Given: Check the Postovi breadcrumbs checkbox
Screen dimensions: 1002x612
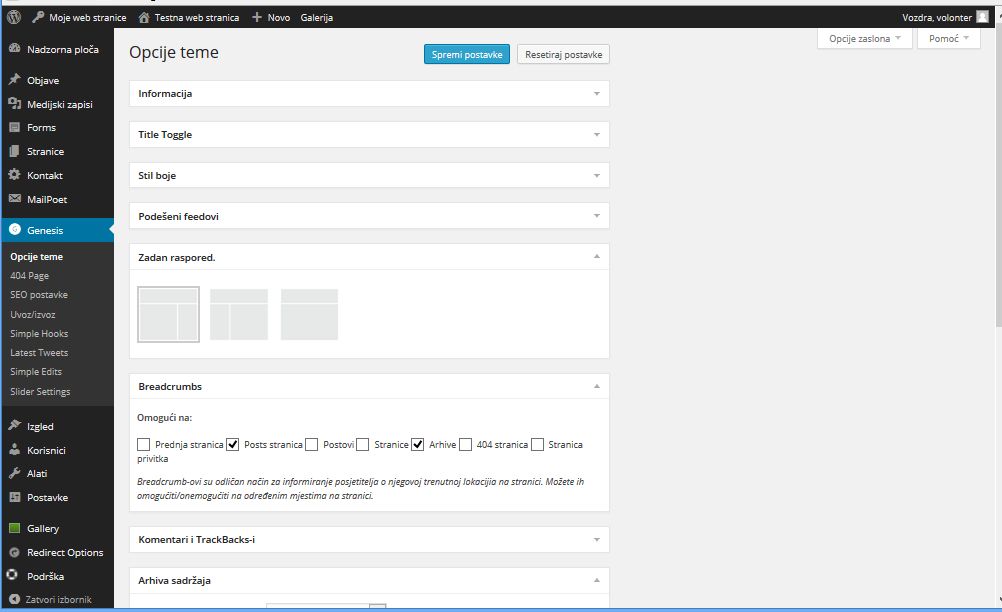Looking at the screenshot, I should (311, 444).
